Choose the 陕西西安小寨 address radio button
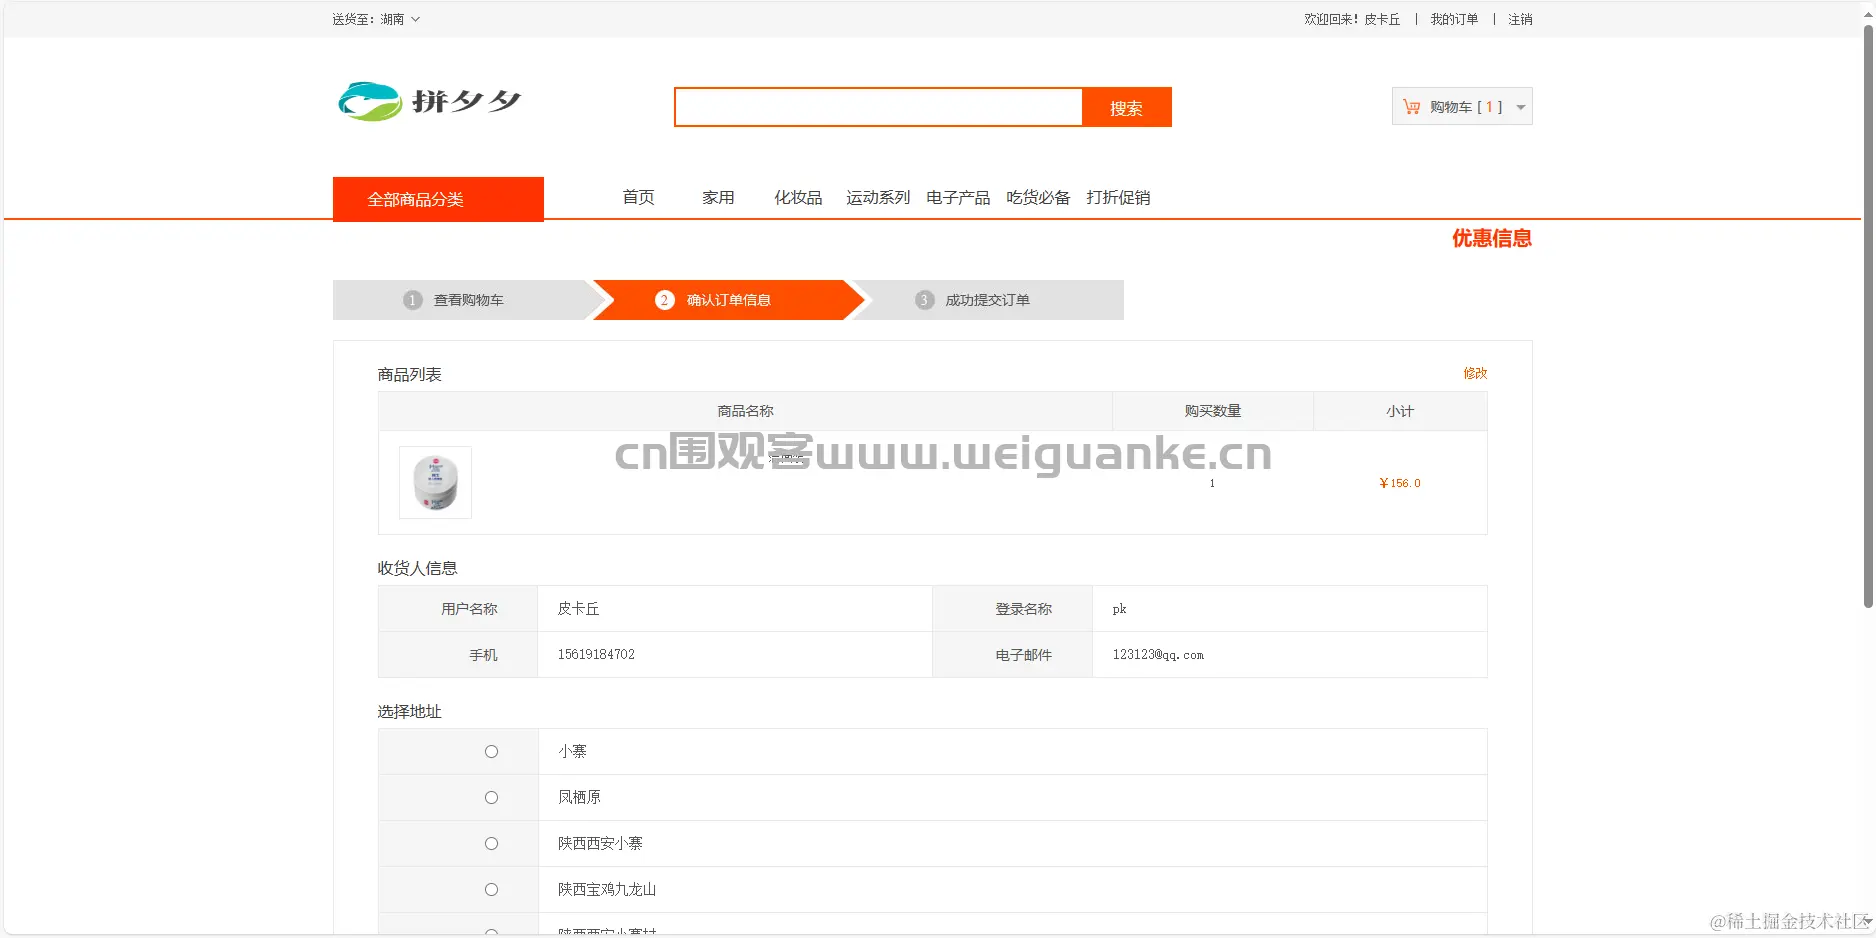The width and height of the screenshot is (1876, 938). coord(491,843)
